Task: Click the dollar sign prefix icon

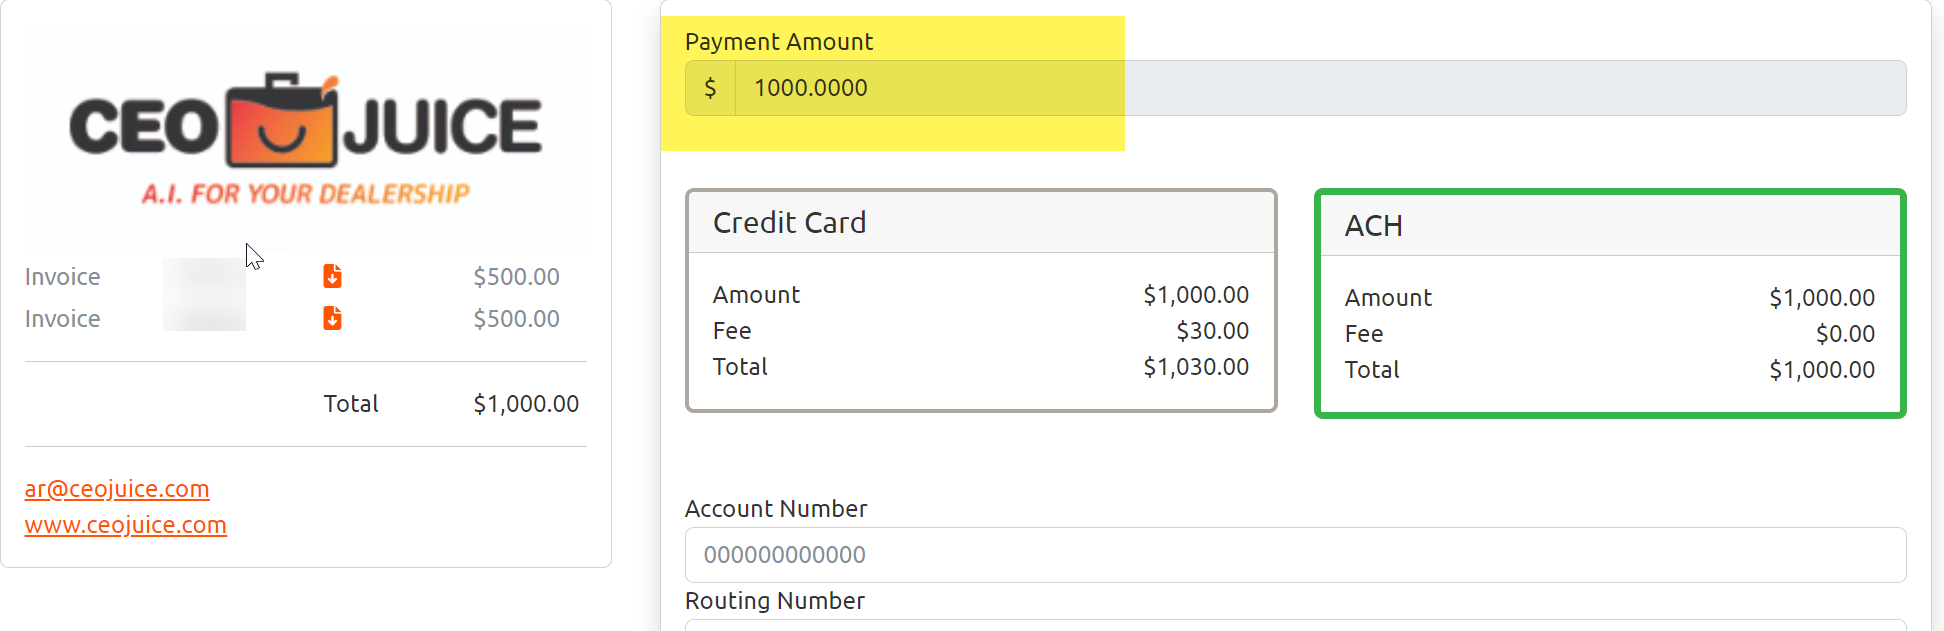Action: tap(710, 88)
